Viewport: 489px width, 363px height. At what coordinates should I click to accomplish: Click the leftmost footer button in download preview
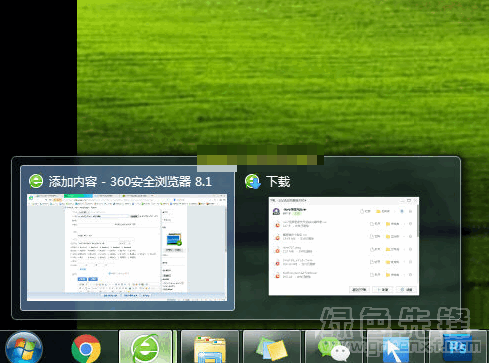(x=359, y=290)
